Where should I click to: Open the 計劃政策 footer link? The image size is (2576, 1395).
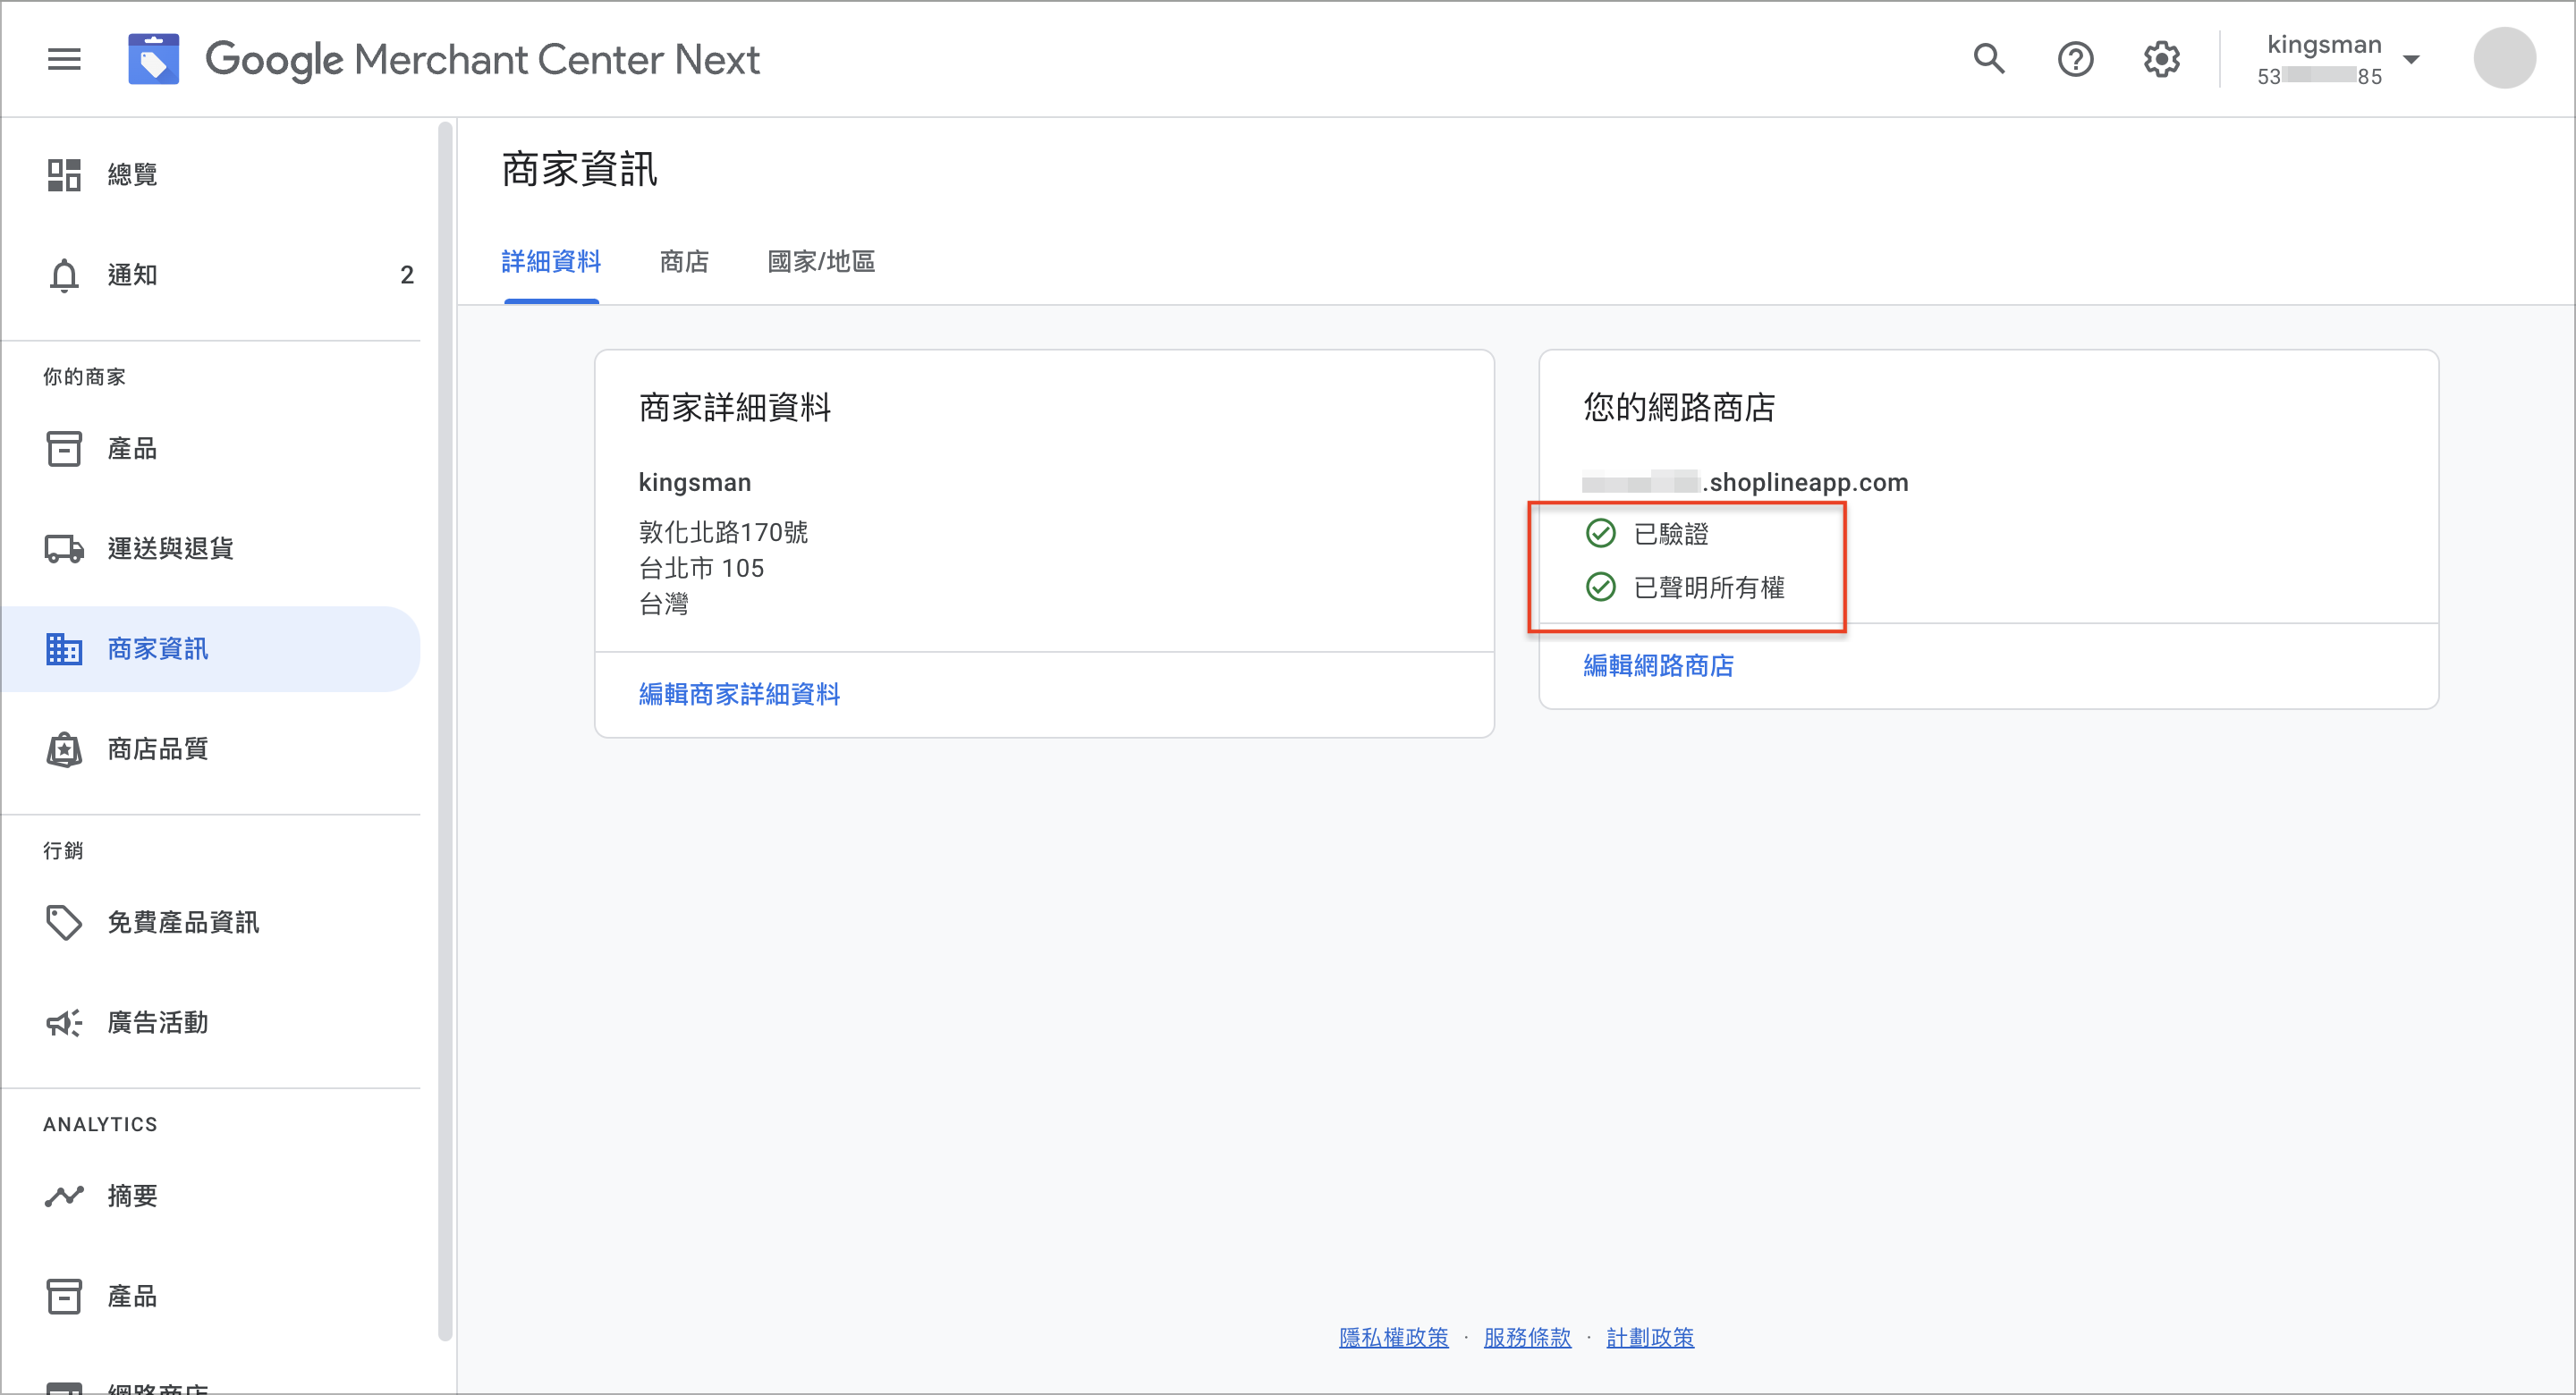click(1650, 1338)
